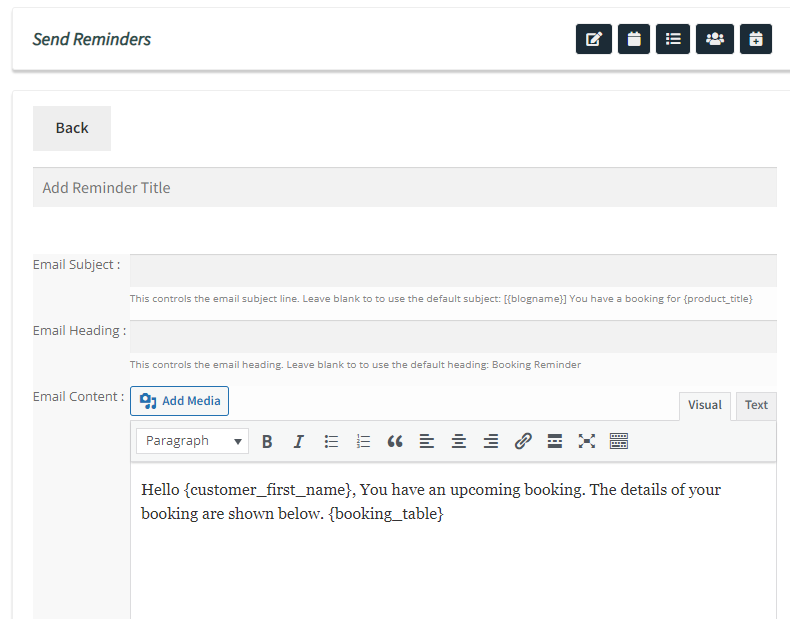Click into the Email Heading field
The height and width of the screenshot is (619, 790).
[x=453, y=336]
